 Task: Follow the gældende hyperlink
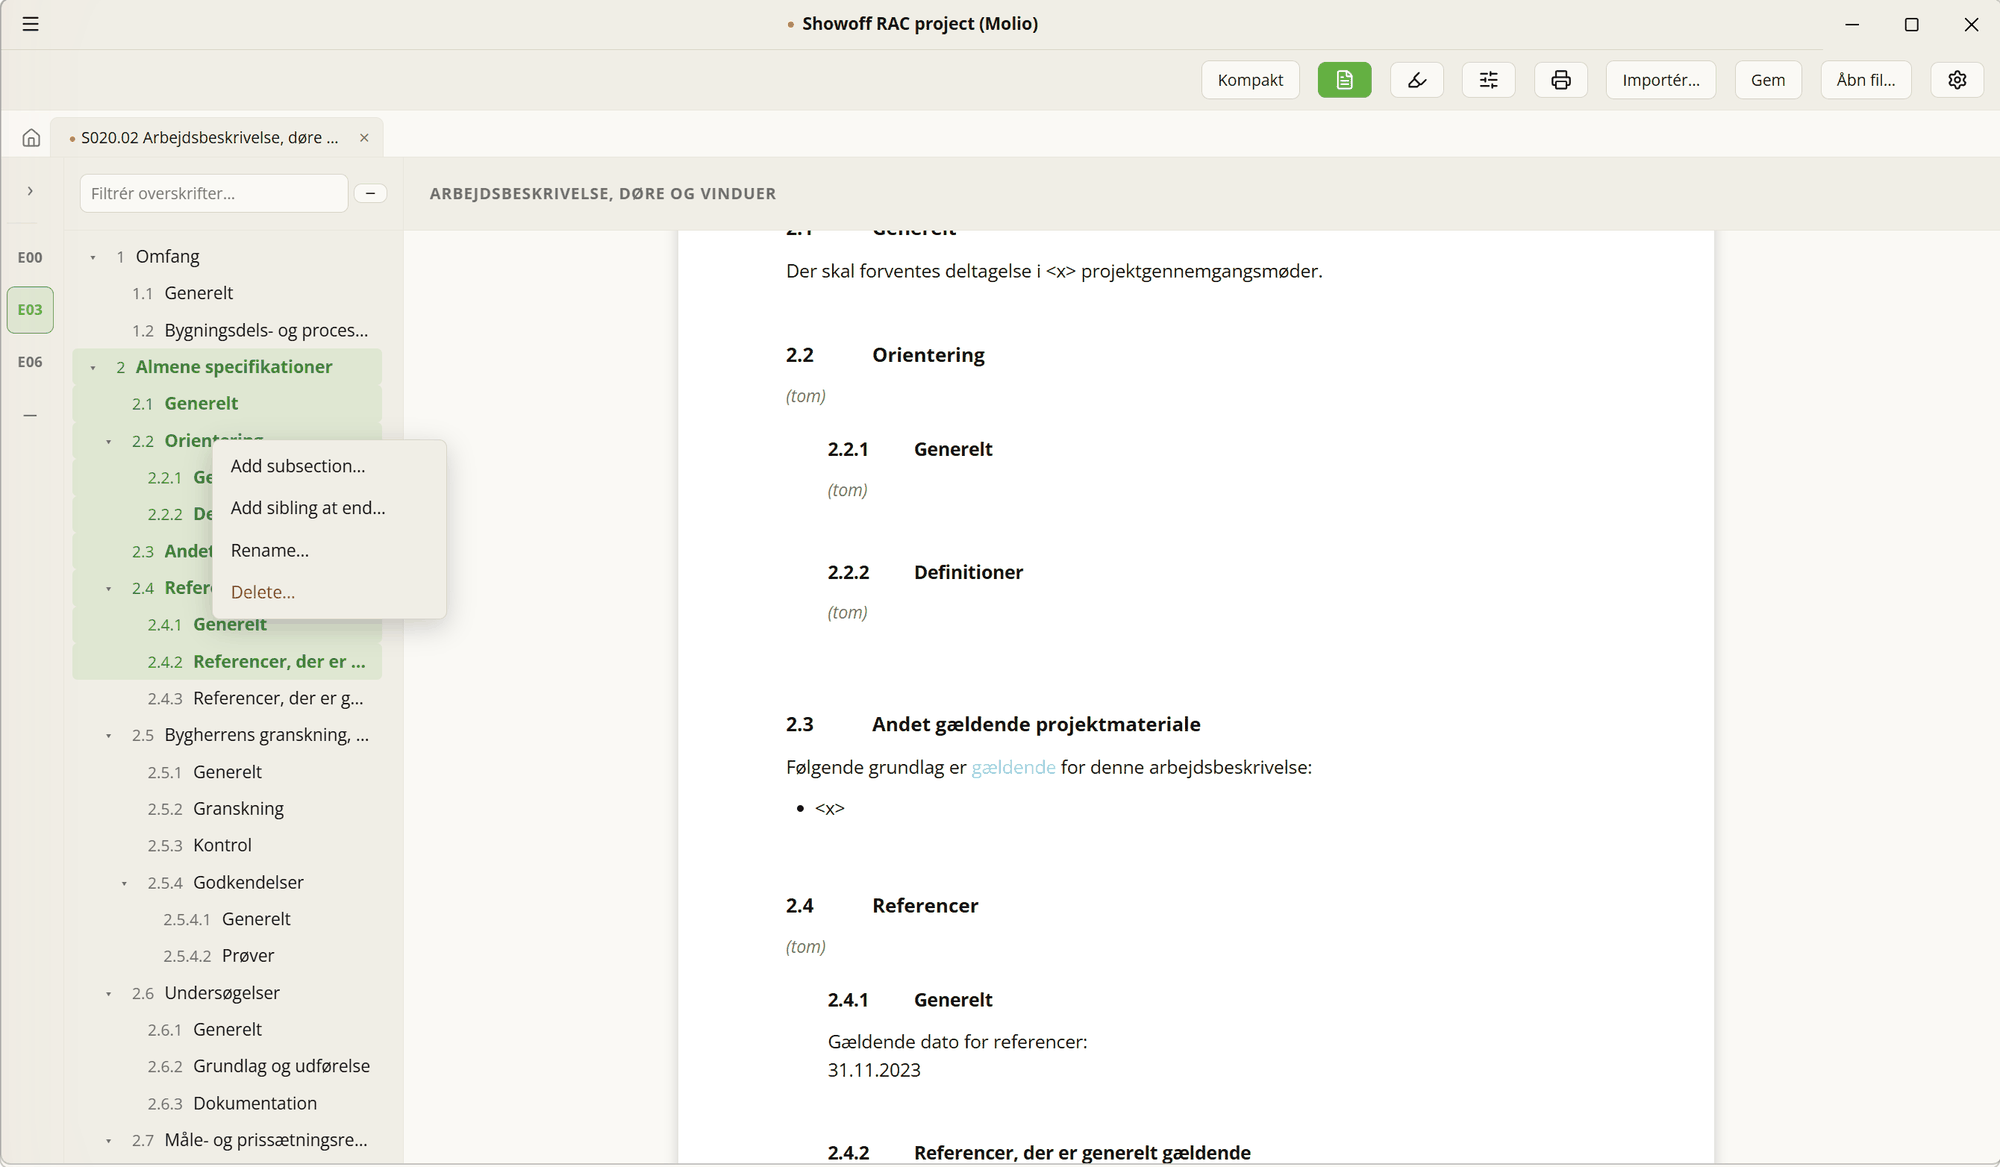coord(1013,767)
